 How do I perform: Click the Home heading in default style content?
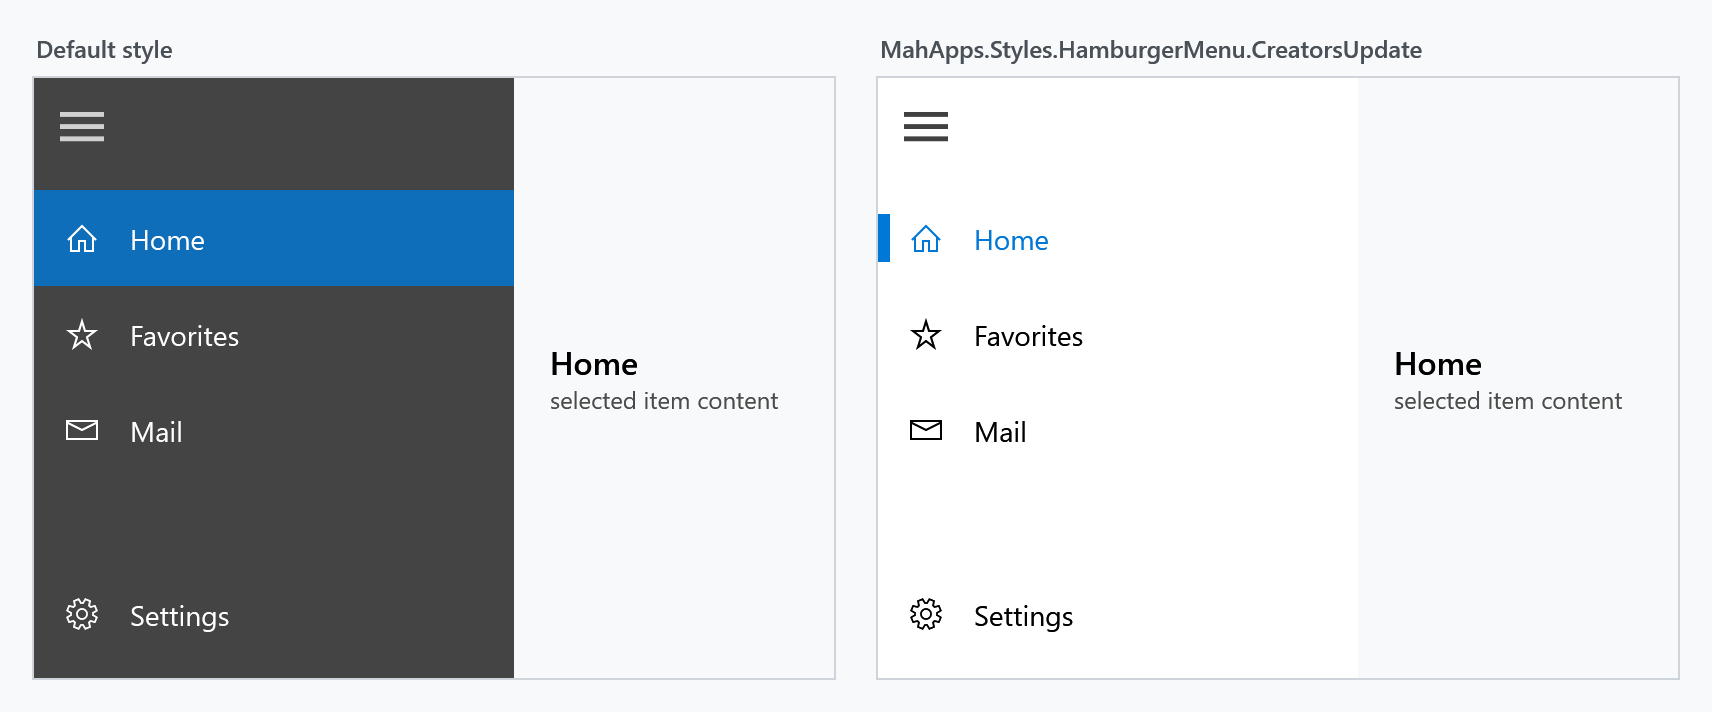pyautogui.click(x=594, y=364)
